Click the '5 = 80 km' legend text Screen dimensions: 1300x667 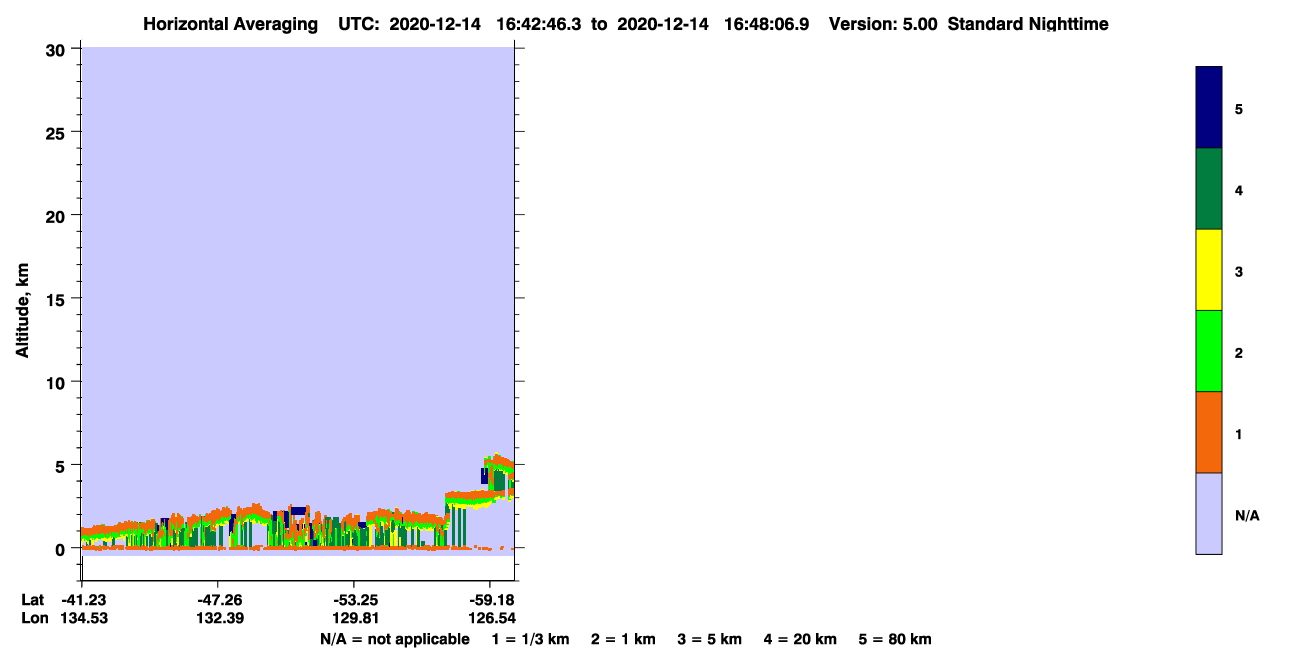tap(895, 639)
